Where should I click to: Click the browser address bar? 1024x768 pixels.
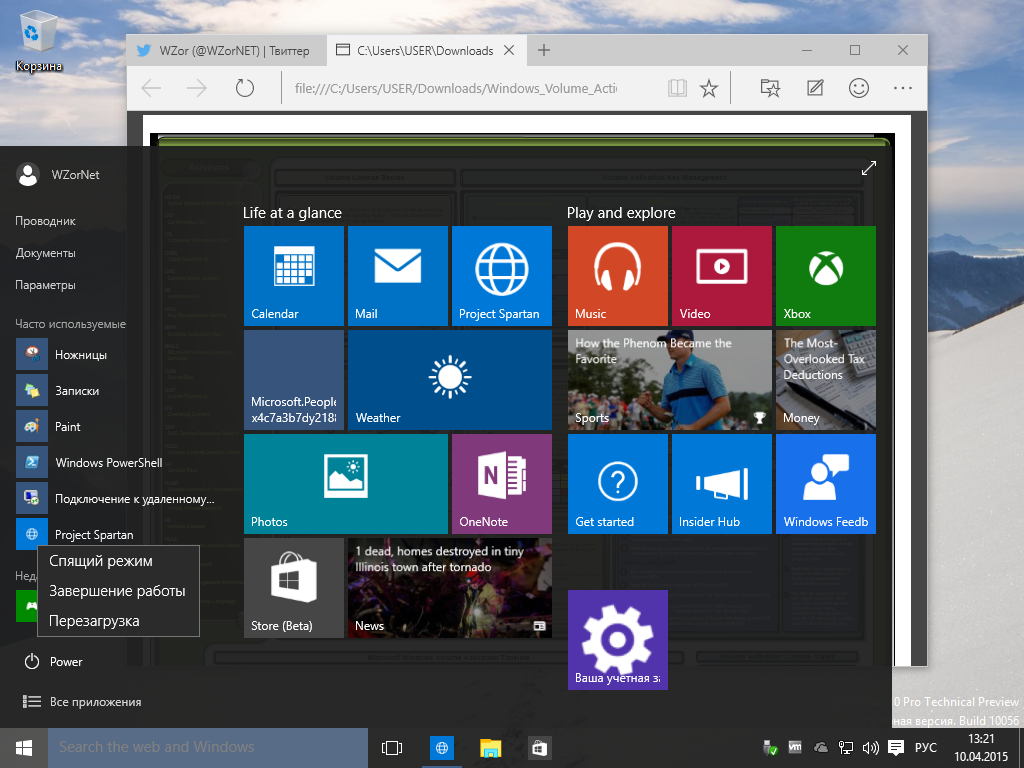point(455,88)
